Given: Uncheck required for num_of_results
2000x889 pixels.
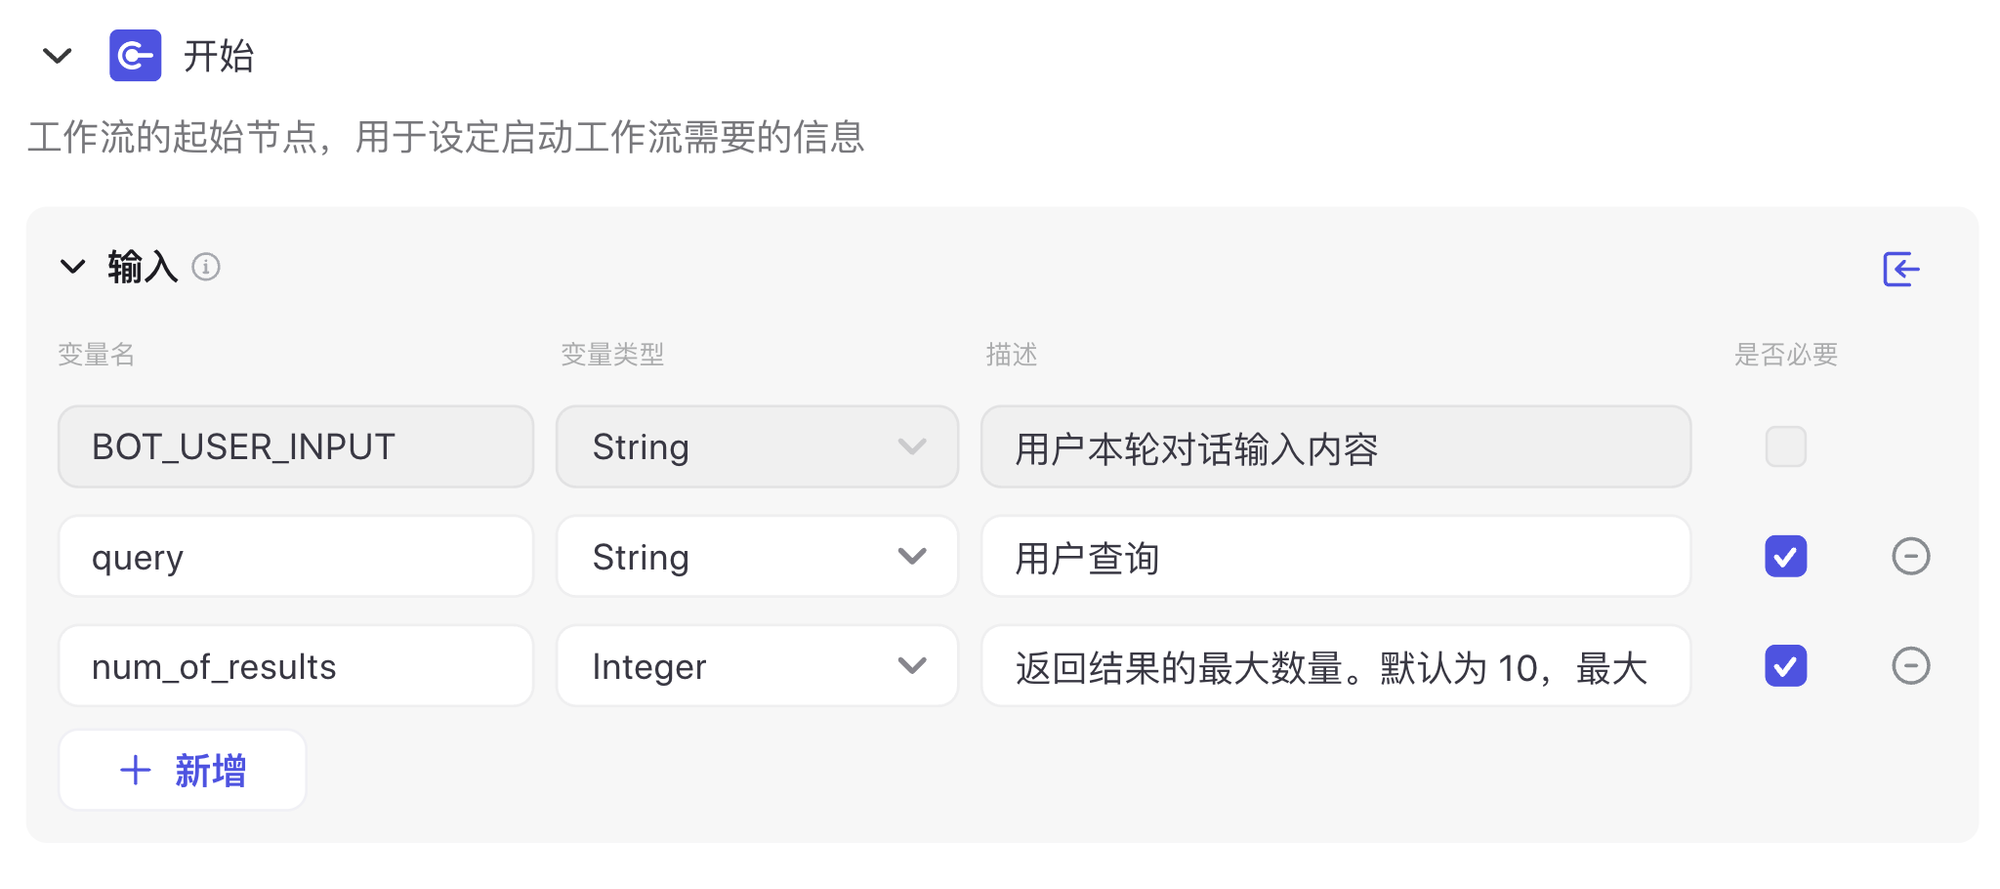Looking at the screenshot, I should (x=1785, y=666).
